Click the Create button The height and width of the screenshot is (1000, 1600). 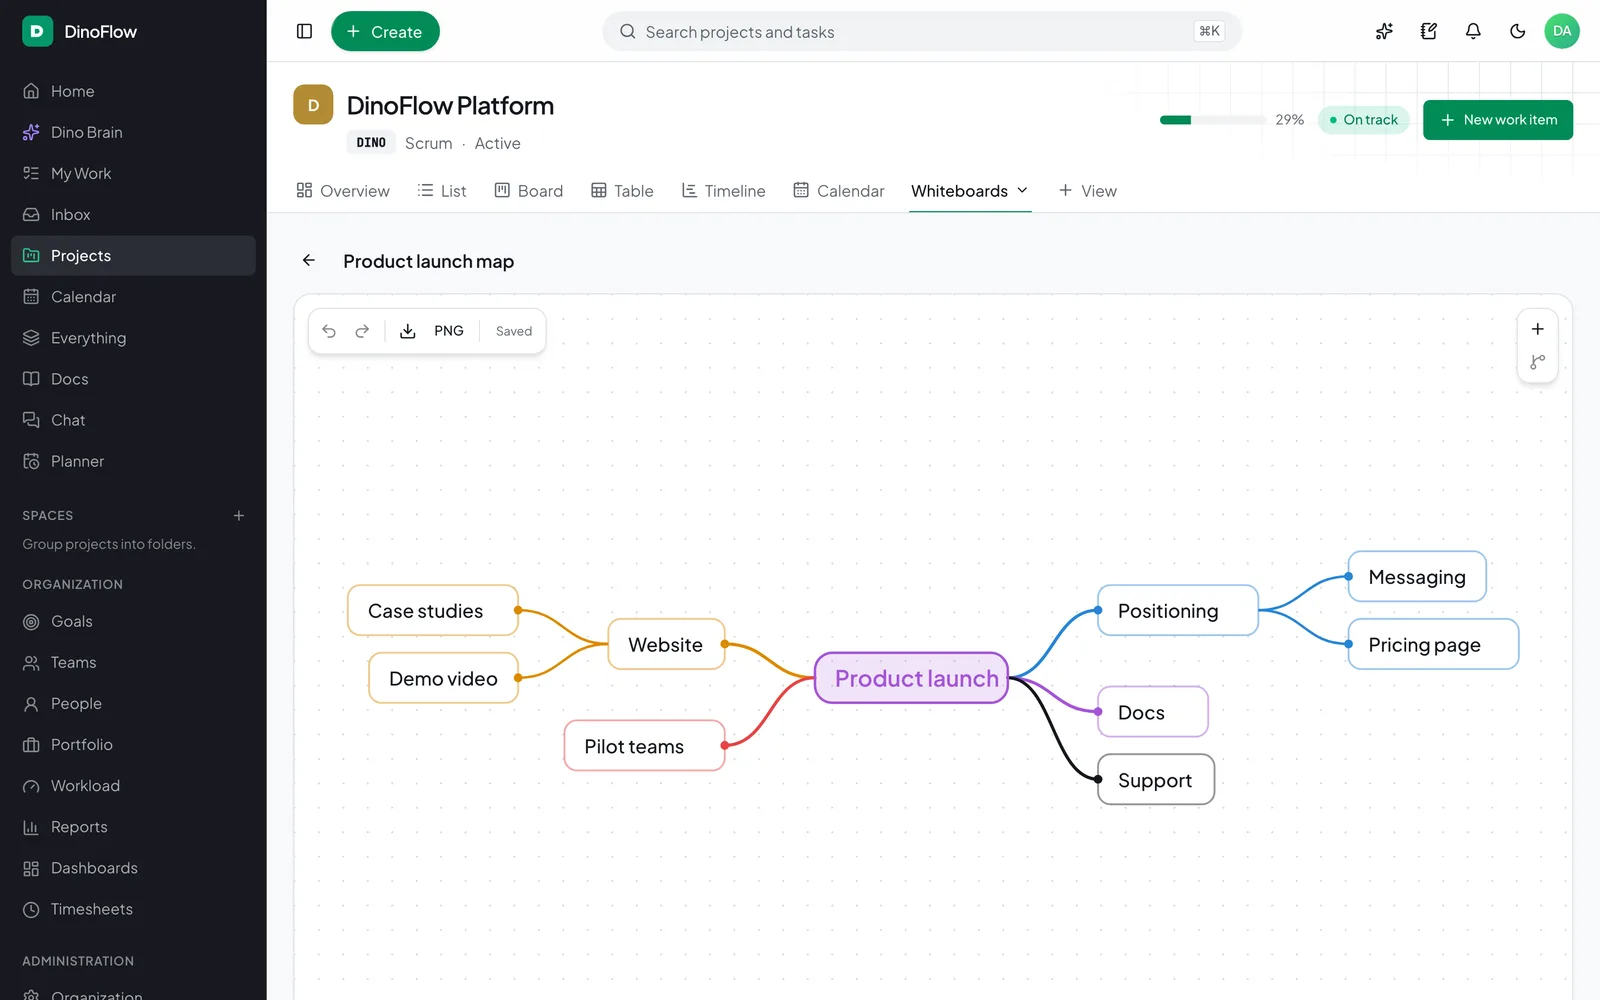click(x=385, y=31)
